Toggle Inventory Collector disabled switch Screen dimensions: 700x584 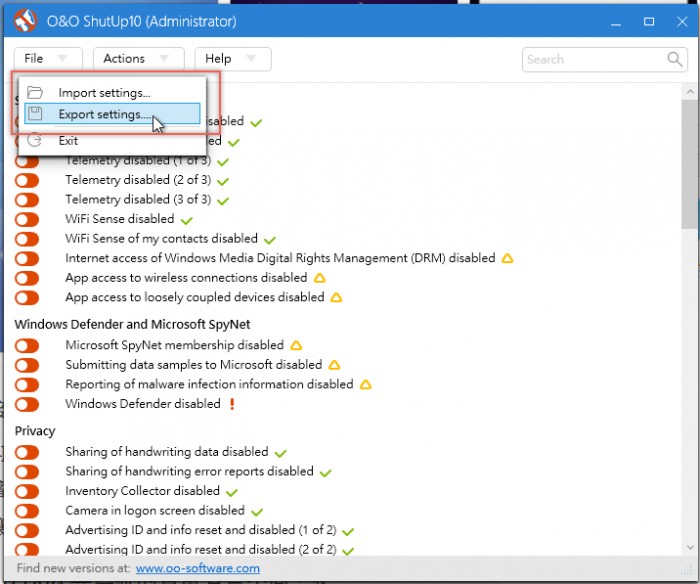(27, 492)
